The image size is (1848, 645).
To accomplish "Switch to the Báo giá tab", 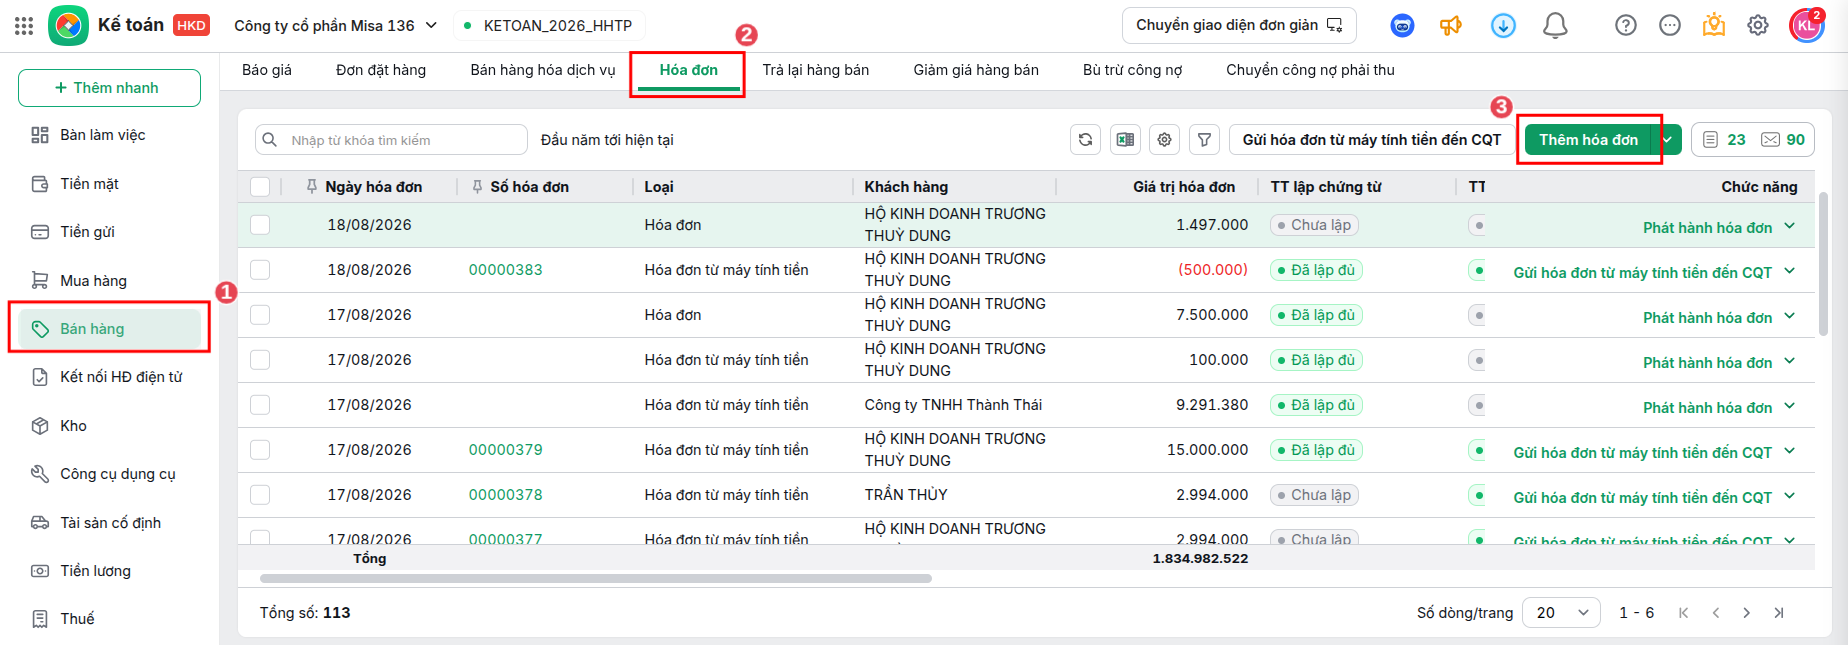I will (x=267, y=70).
